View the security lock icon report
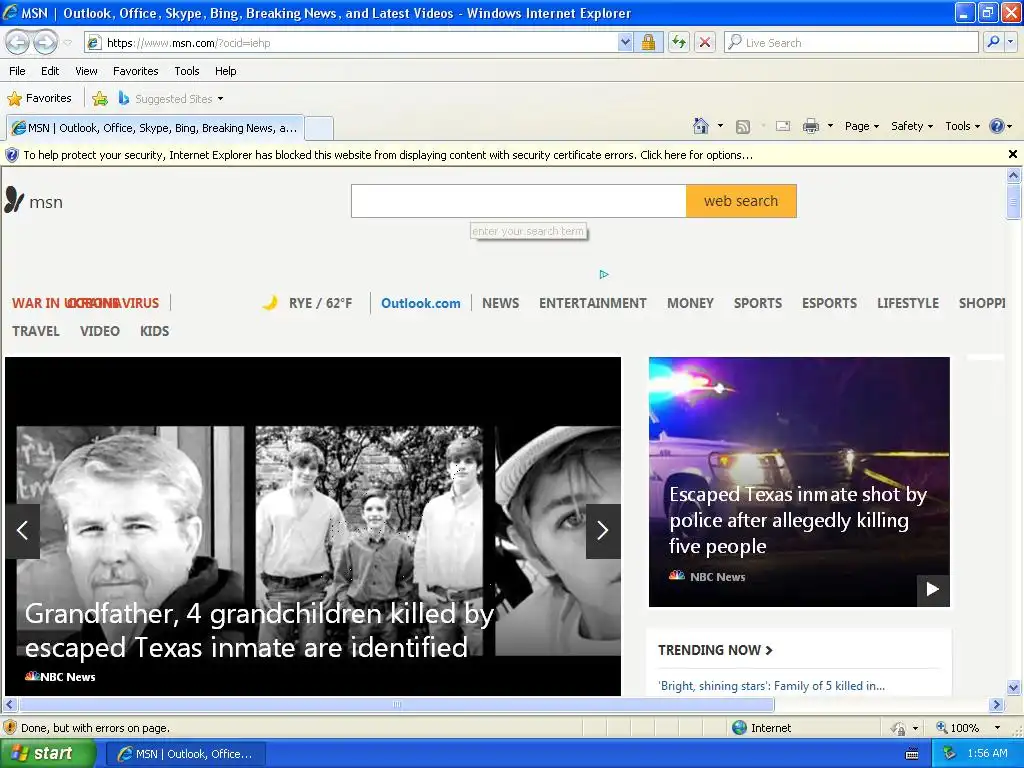The width and height of the screenshot is (1024, 768). [648, 43]
